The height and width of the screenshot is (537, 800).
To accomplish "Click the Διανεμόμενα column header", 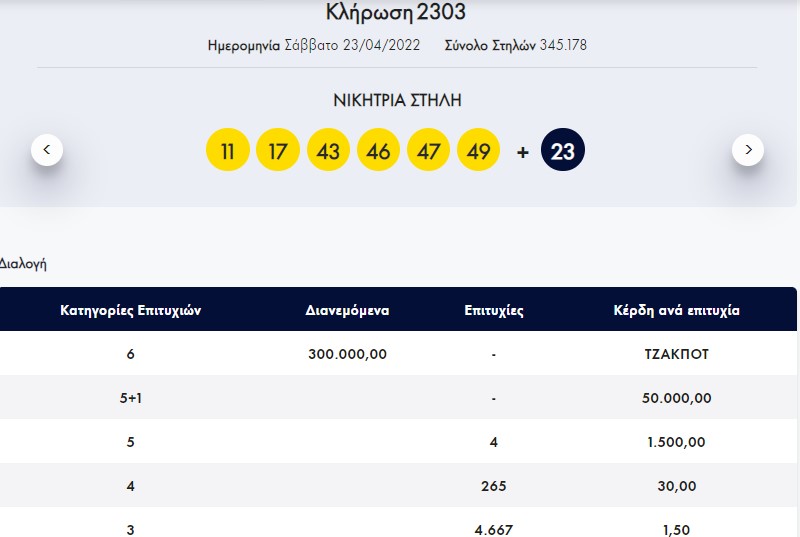I will pos(347,310).
